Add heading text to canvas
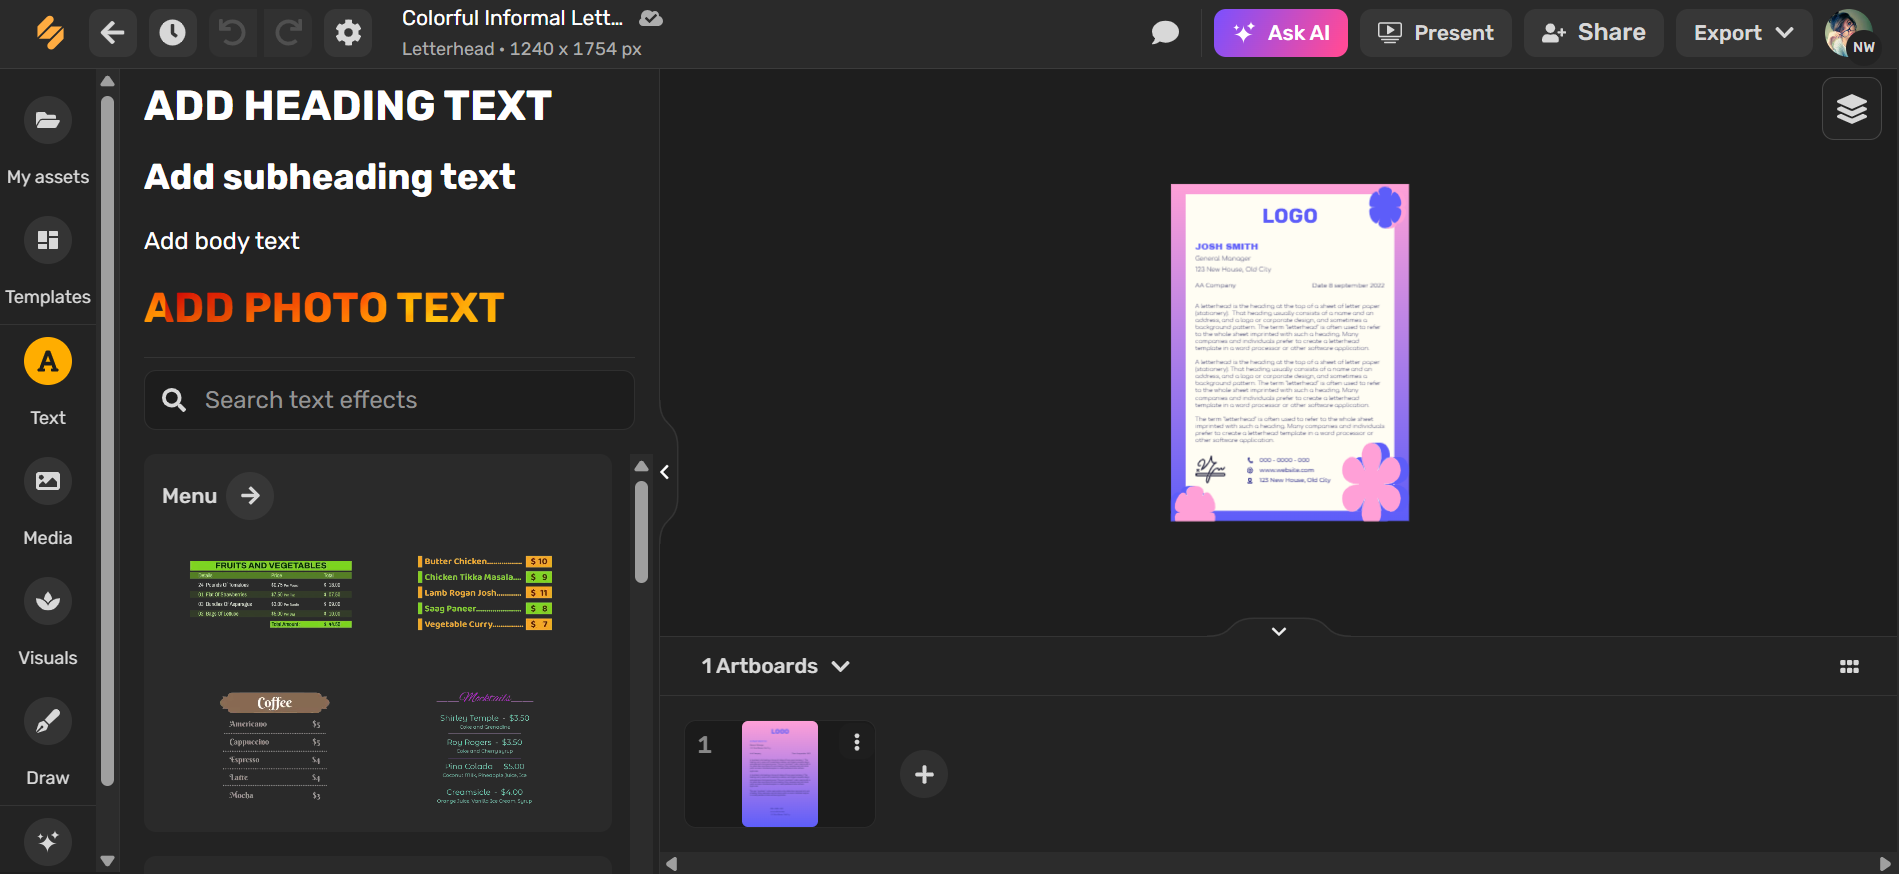This screenshot has height=874, width=1899. [348, 106]
